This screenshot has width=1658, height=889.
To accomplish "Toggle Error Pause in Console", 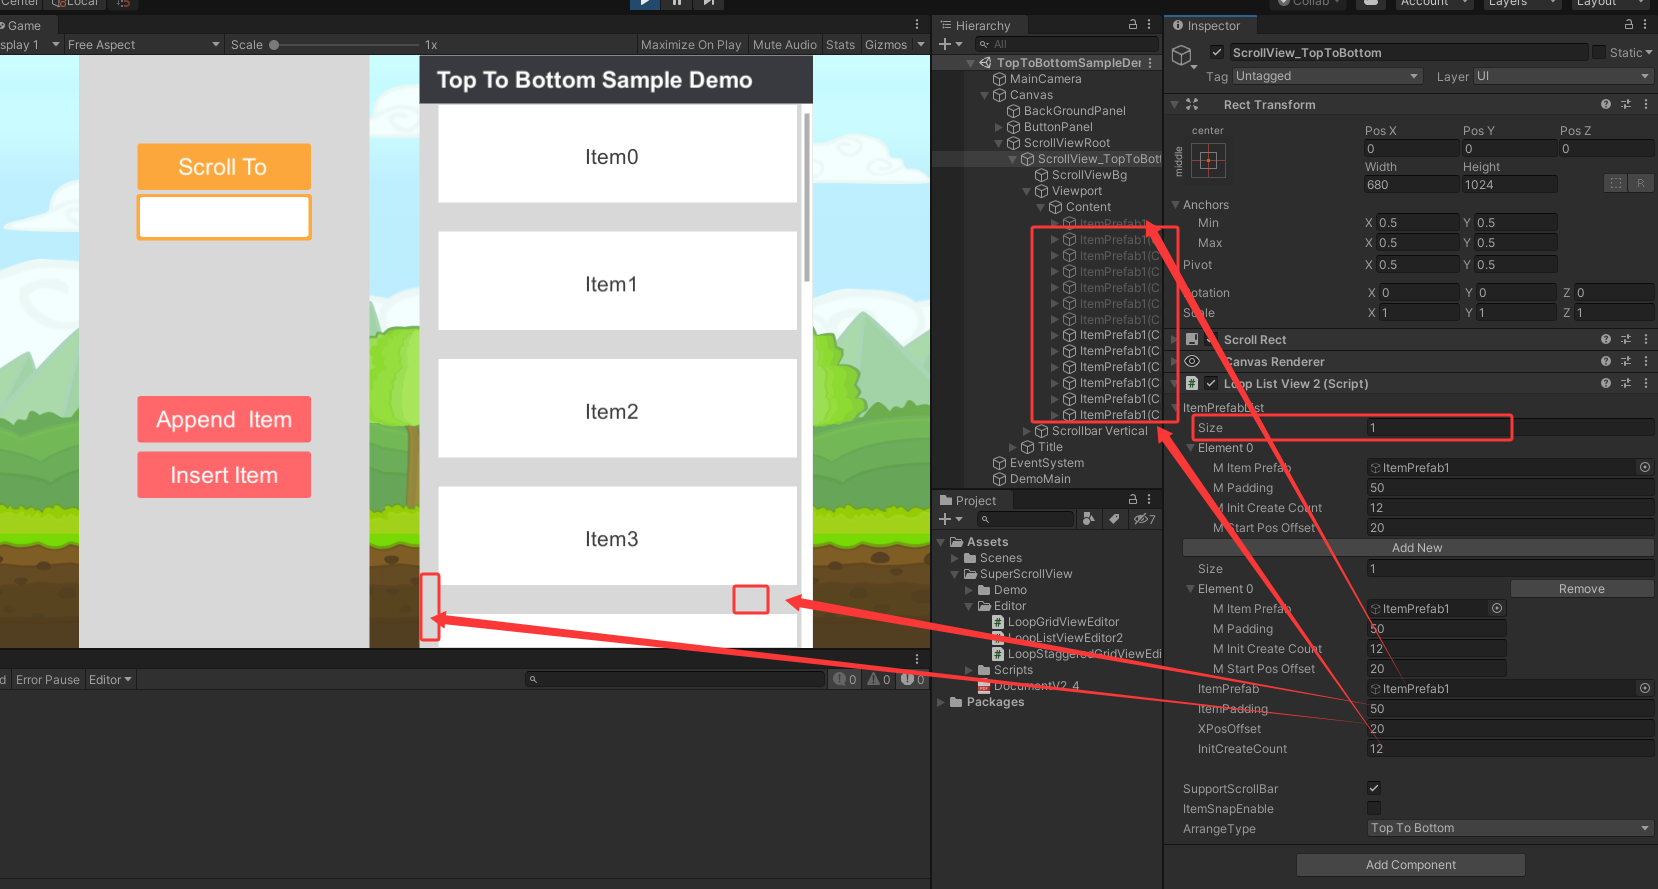I will pyautogui.click(x=47, y=679).
